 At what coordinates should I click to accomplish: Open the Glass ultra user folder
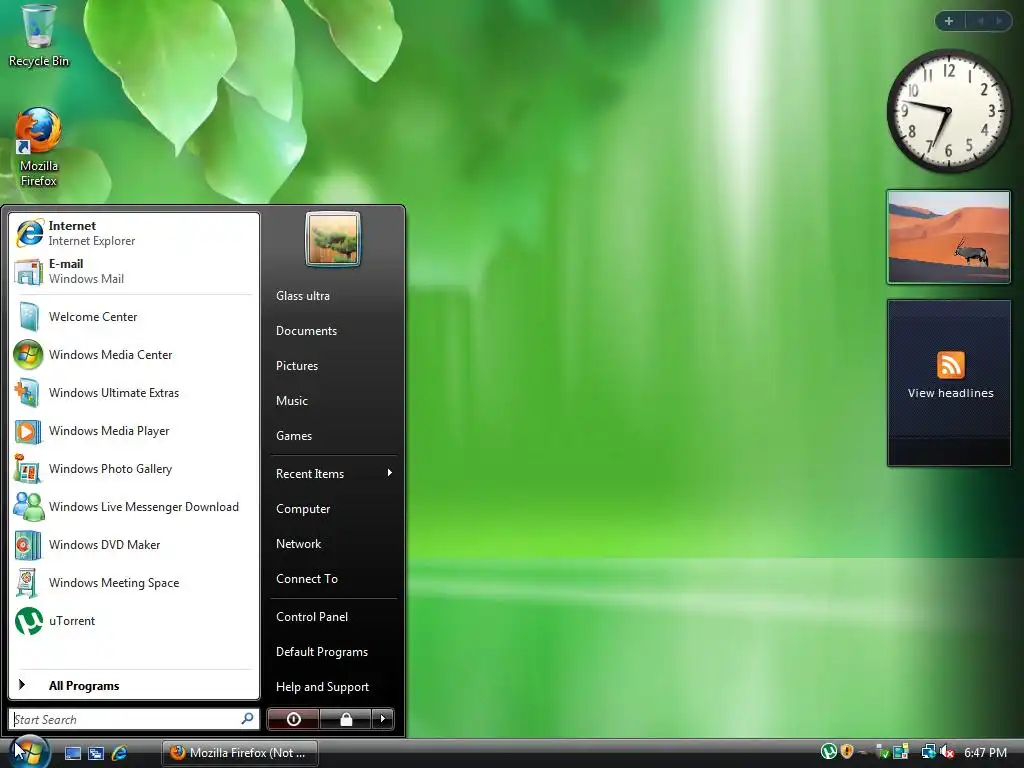[x=333, y=296]
